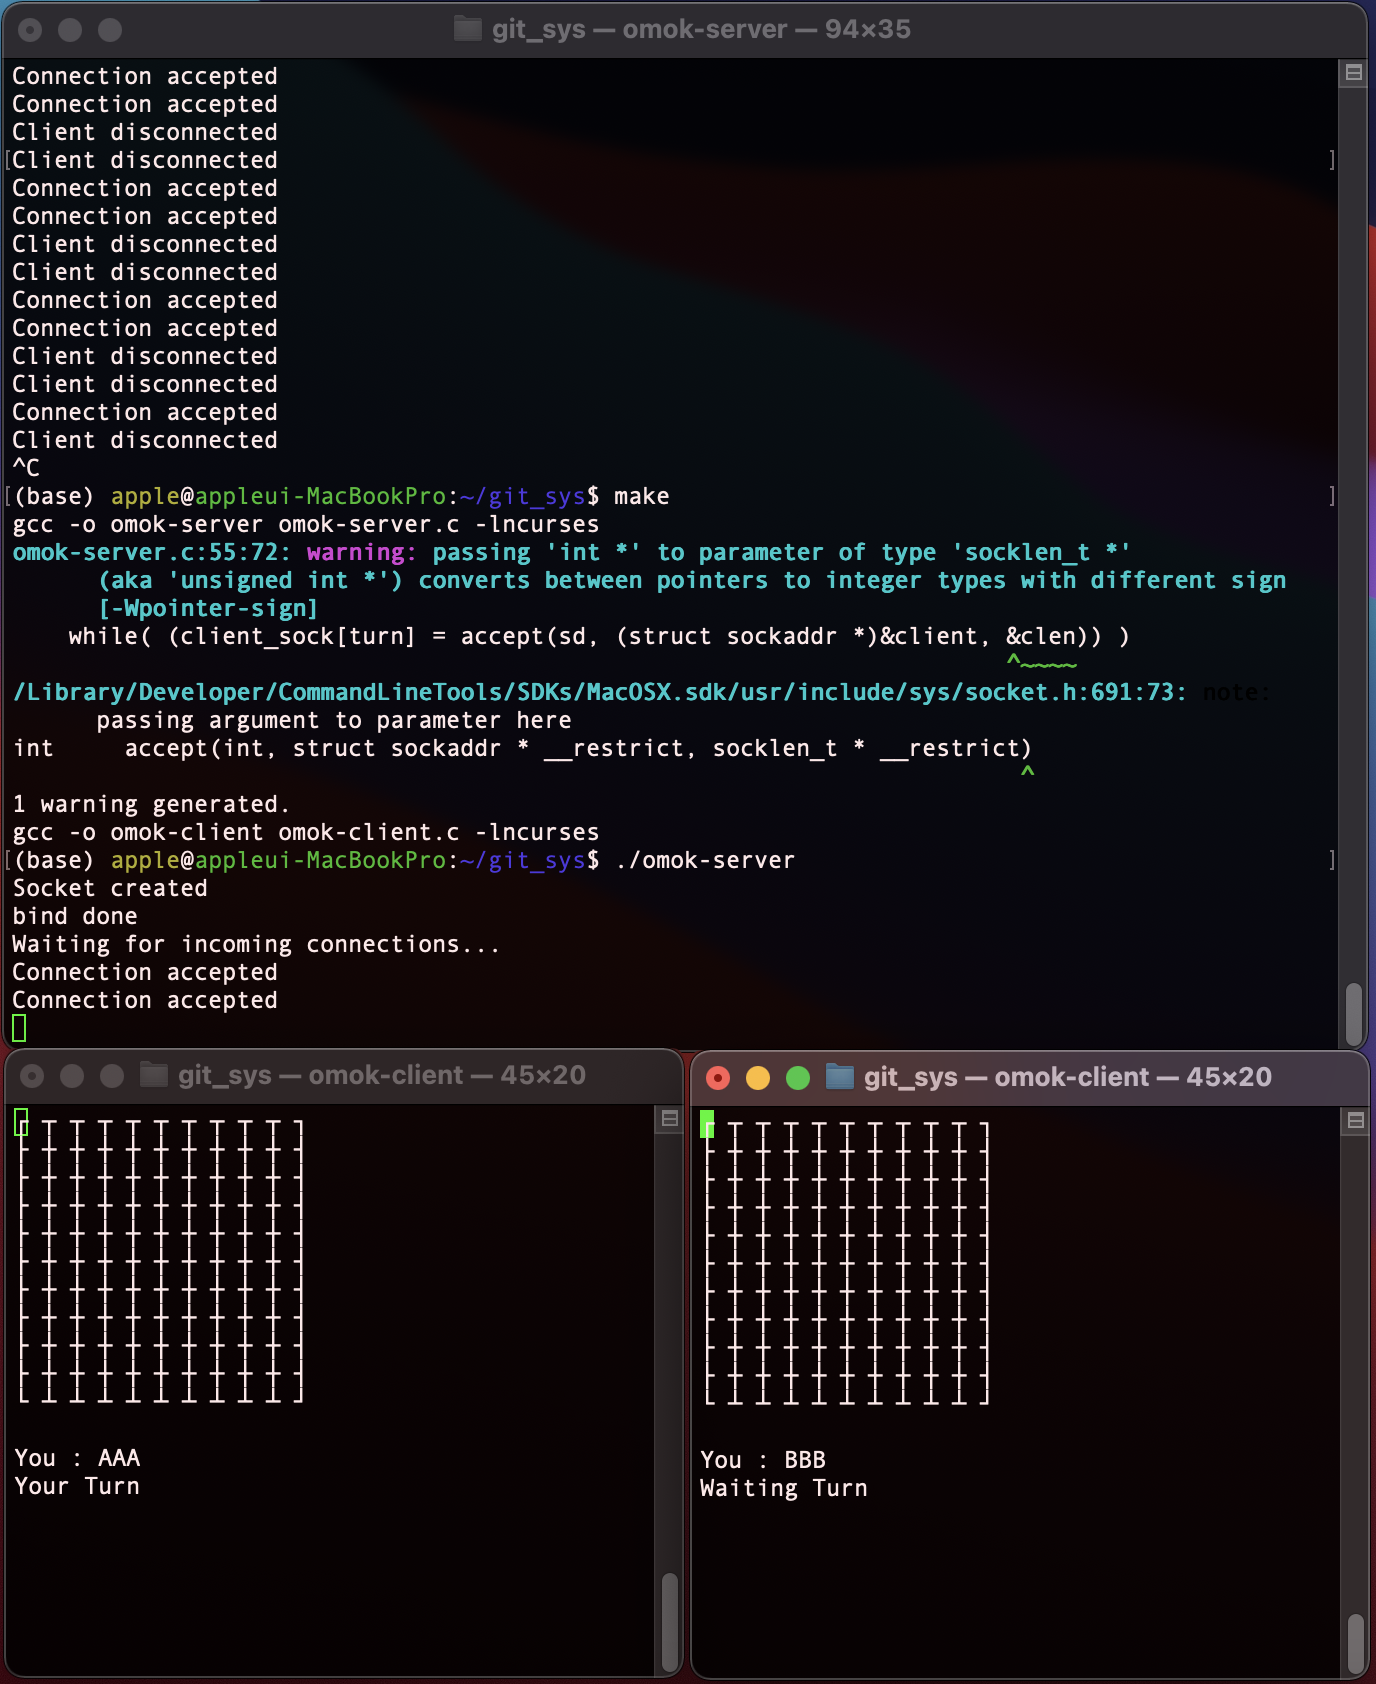1376x1684 pixels.
Task: Click the socket.h:691:73 include path line
Action: (x=599, y=692)
